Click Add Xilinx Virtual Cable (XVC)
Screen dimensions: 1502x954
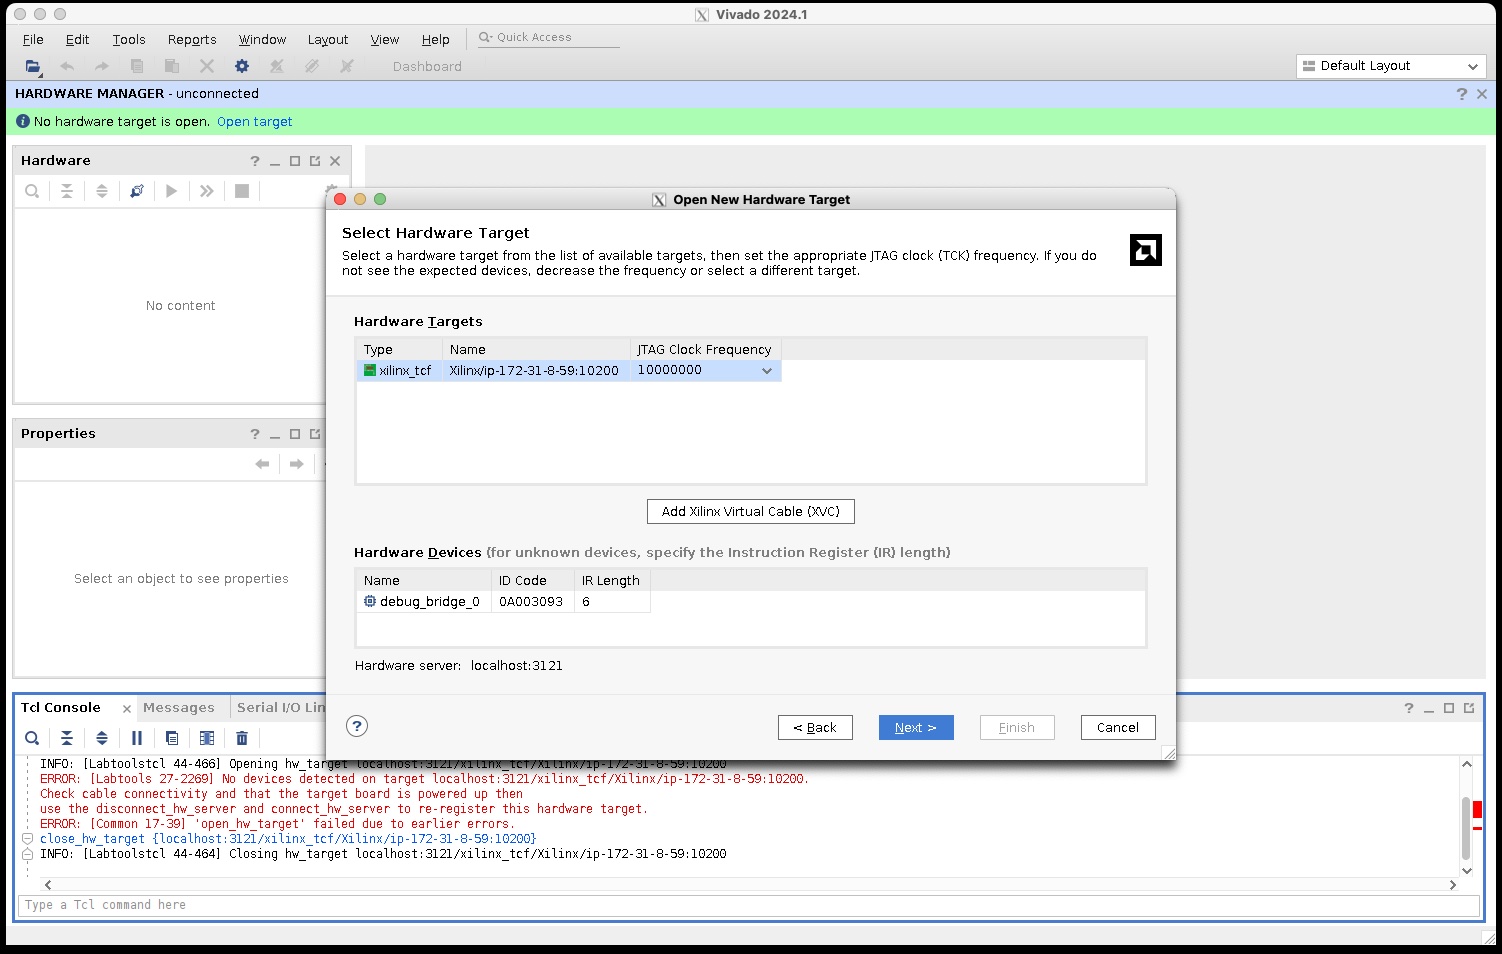[x=751, y=512]
